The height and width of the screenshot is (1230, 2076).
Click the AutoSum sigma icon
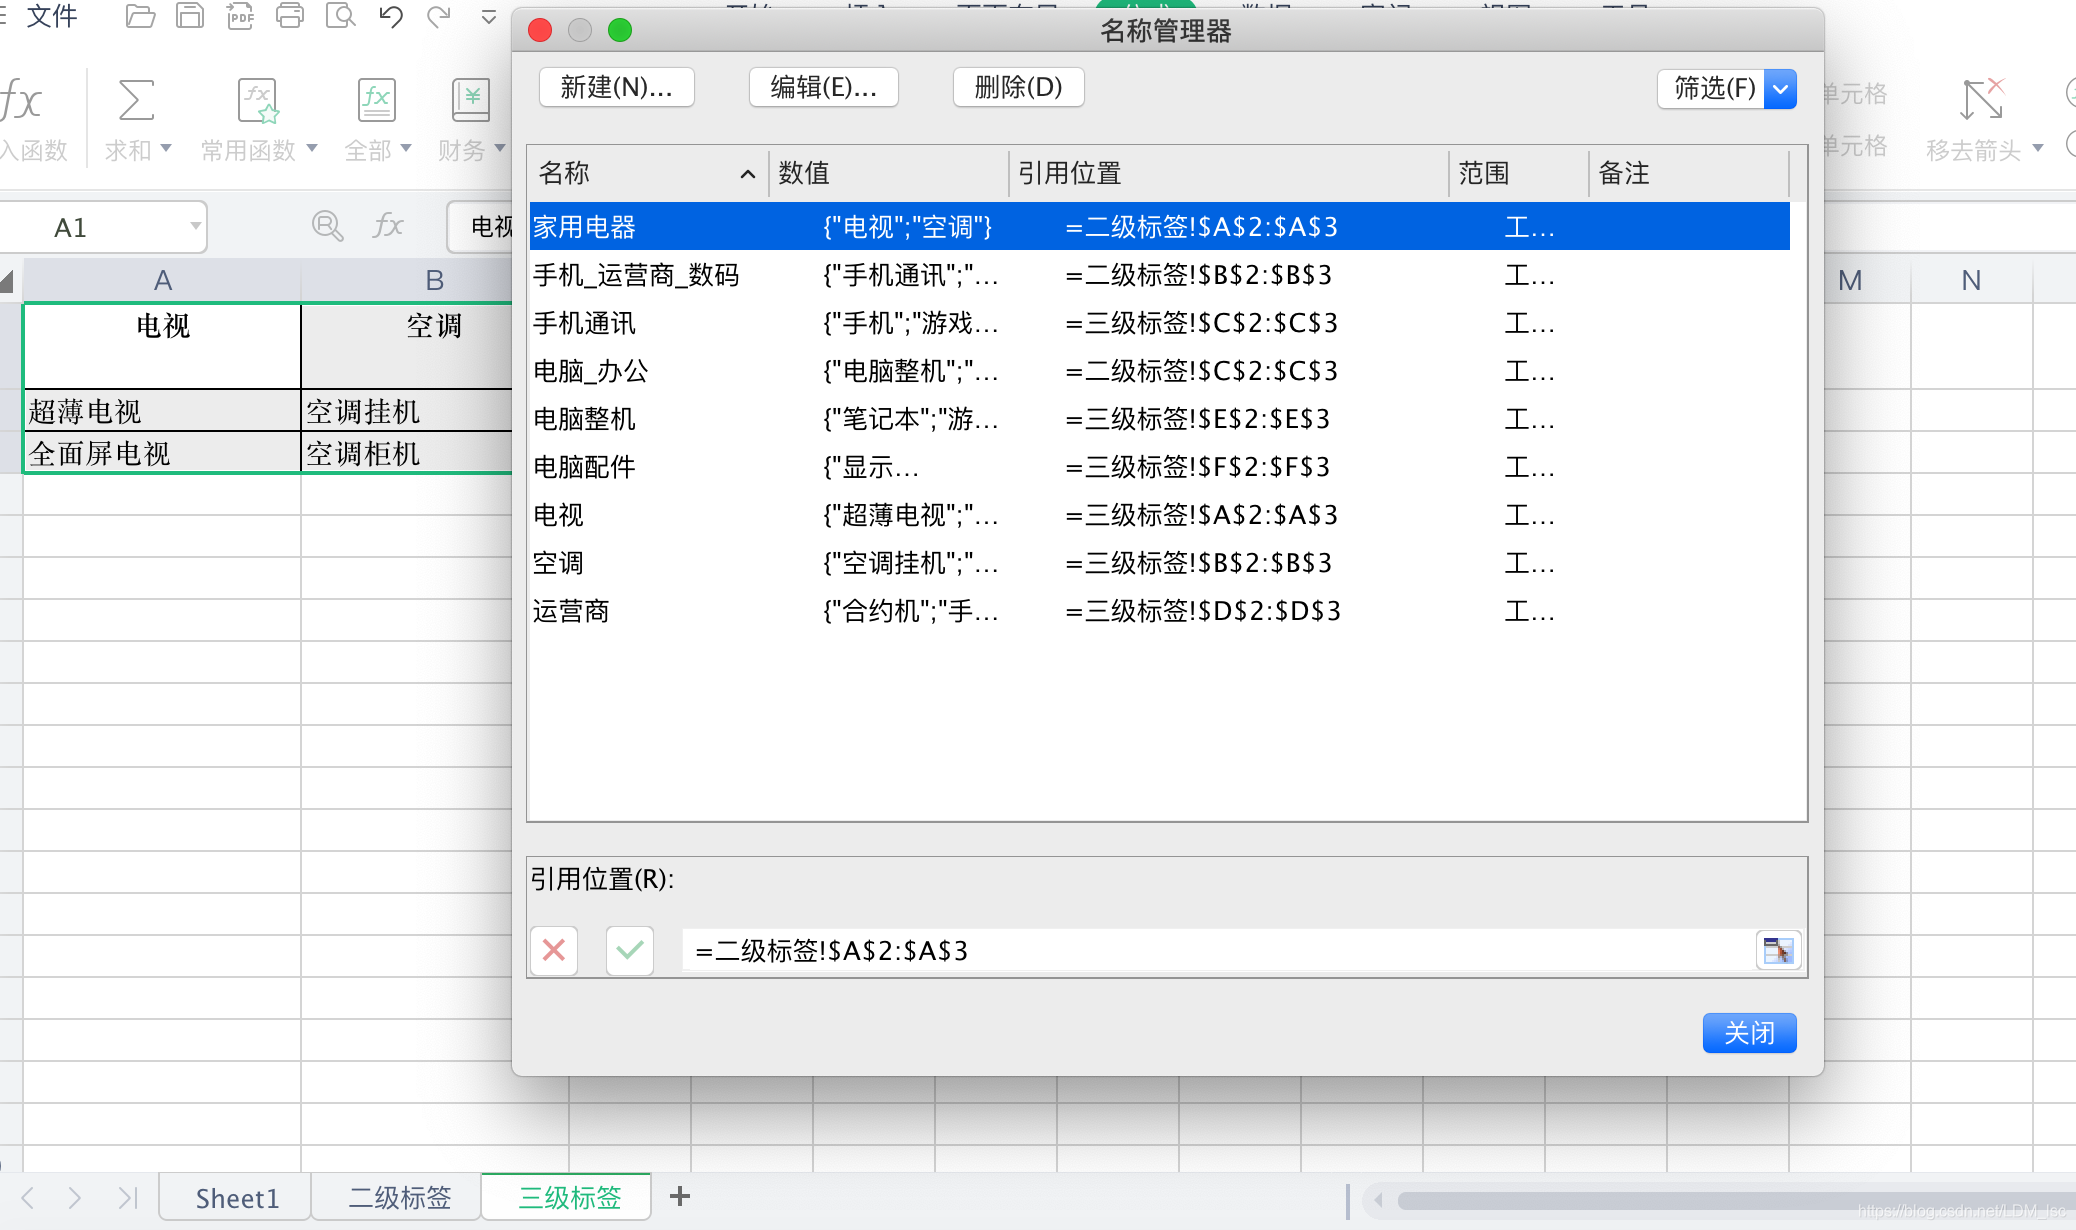136,100
